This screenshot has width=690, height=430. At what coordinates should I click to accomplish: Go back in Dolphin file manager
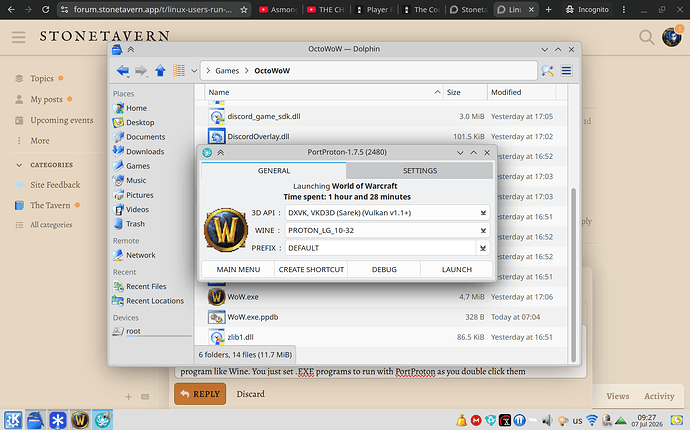[x=122, y=70]
